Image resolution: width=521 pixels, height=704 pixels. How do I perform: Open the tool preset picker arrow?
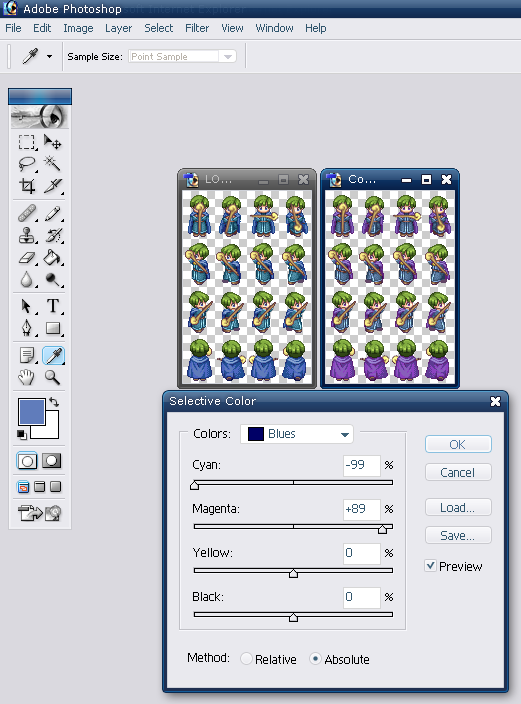[49, 57]
